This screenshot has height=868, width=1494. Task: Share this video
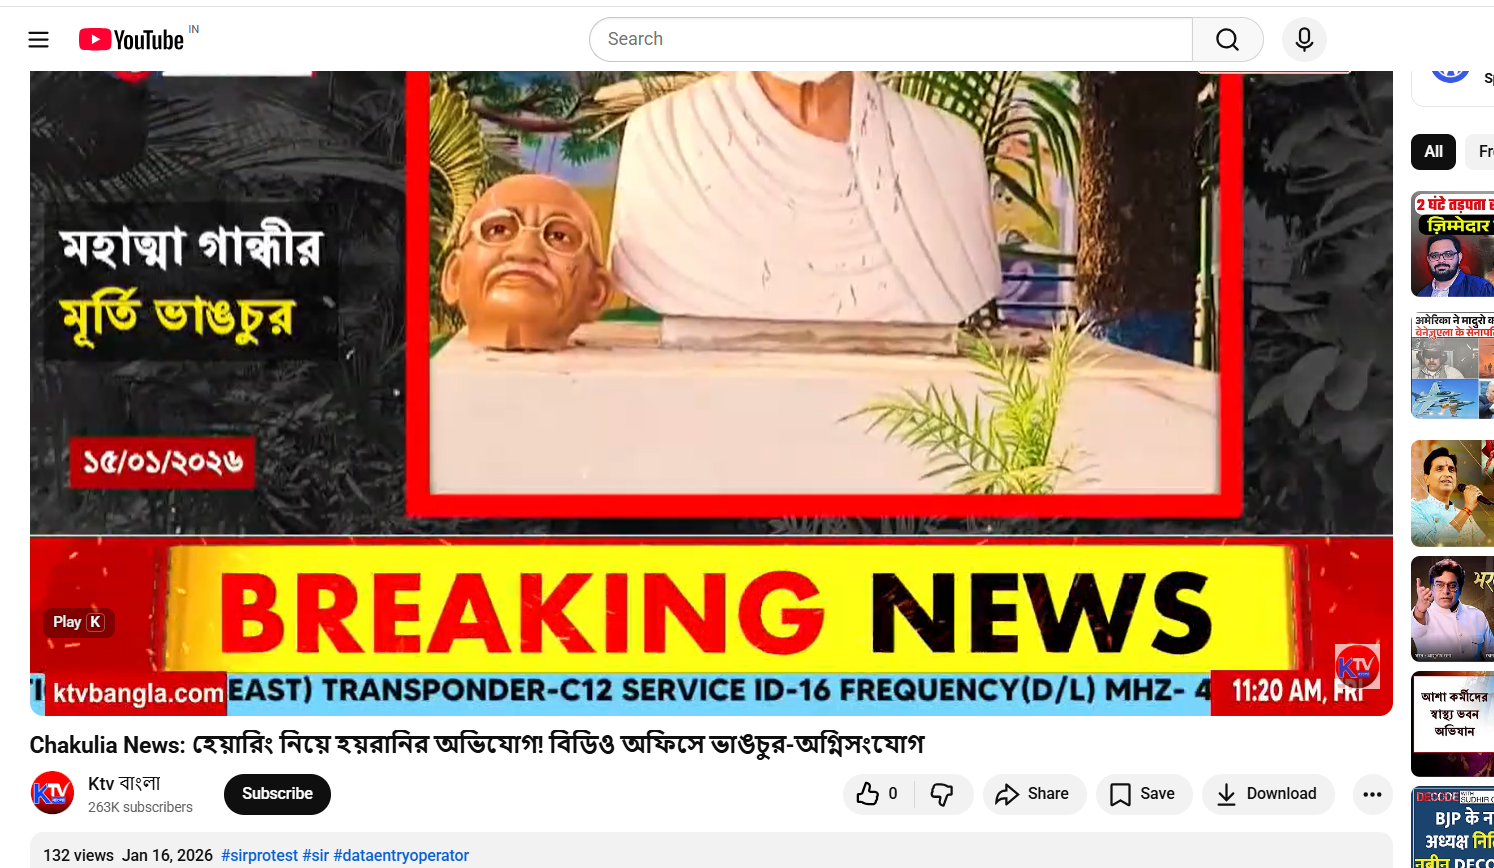click(x=1034, y=794)
